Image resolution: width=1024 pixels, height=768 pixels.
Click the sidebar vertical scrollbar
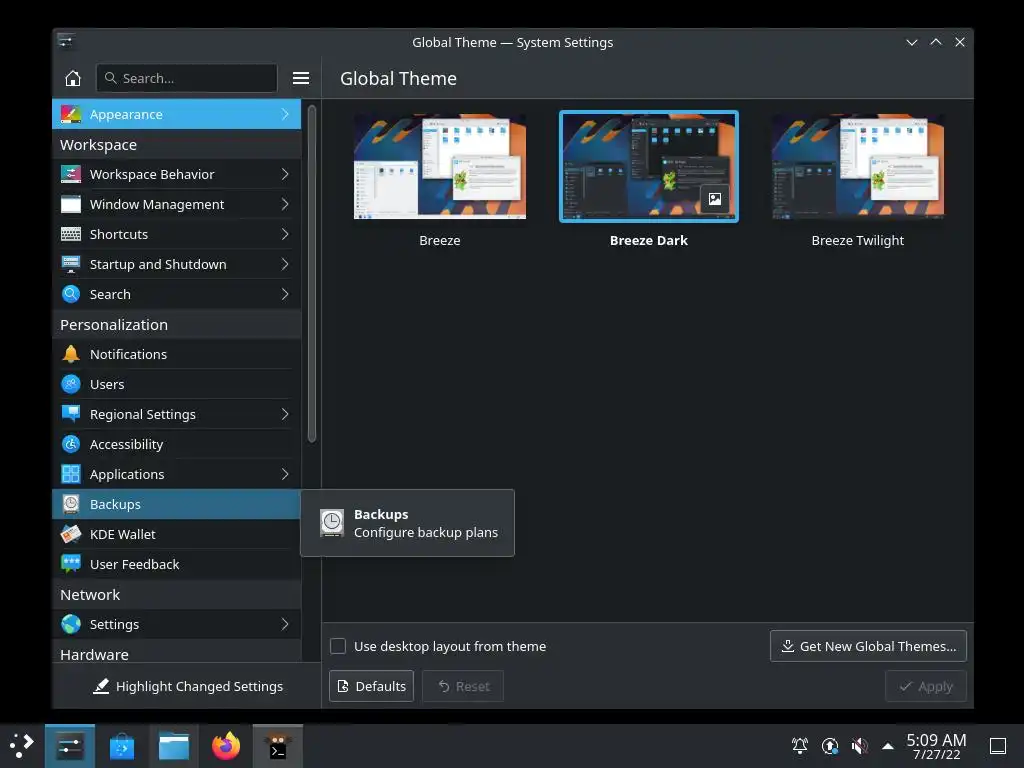pos(312,274)
